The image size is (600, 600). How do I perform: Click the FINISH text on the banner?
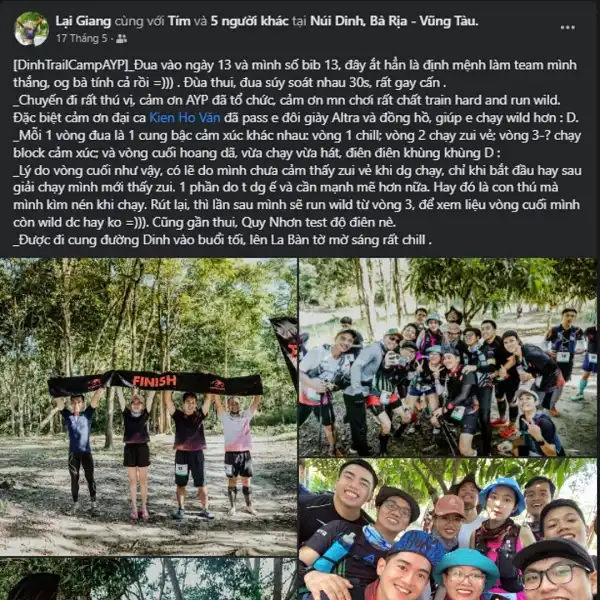pos(154,381)
